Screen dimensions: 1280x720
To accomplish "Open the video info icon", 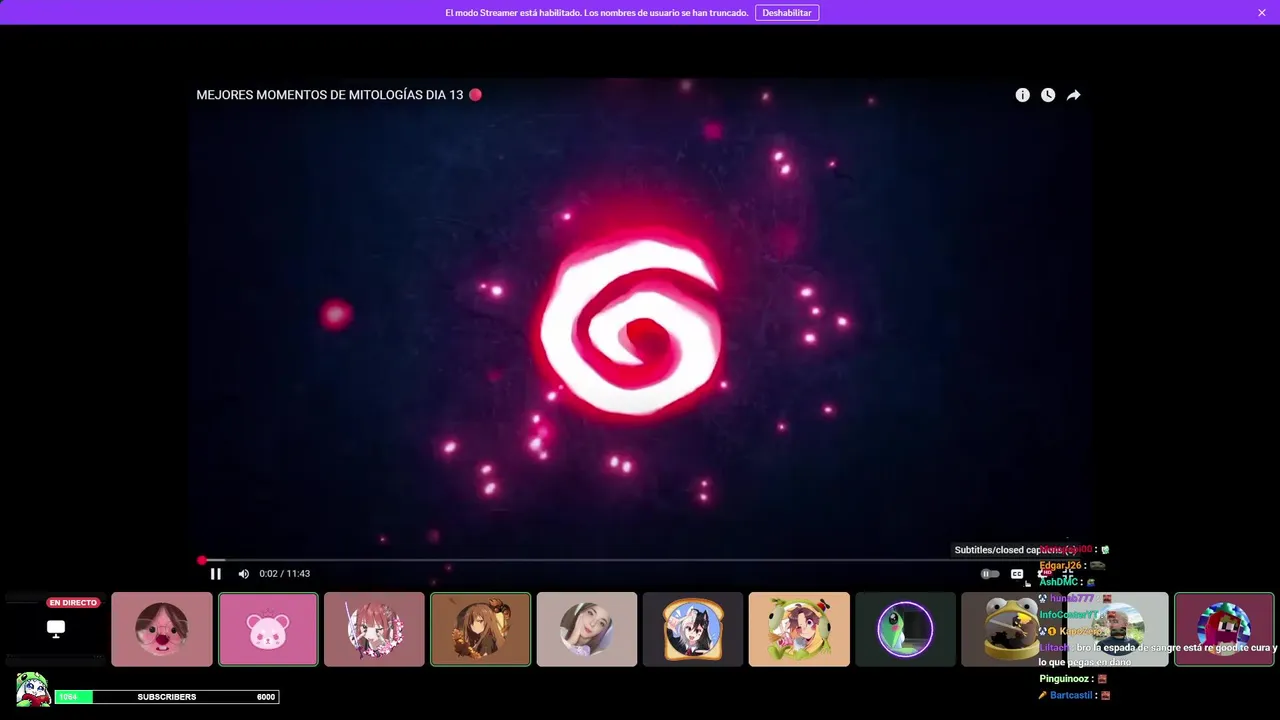I will (1022, 95).
